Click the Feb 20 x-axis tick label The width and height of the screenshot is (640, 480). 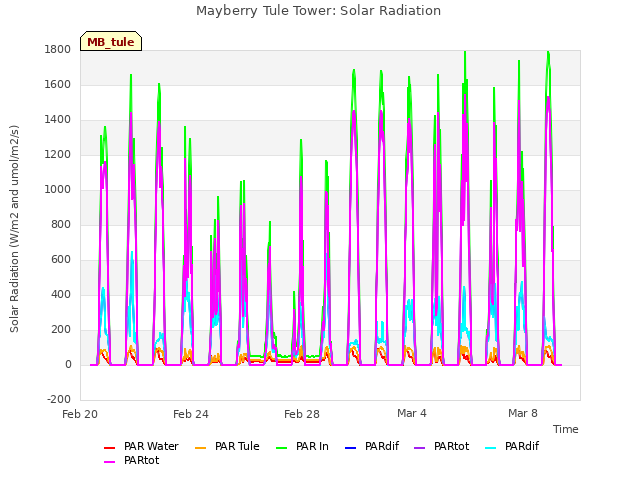point(80,414)
